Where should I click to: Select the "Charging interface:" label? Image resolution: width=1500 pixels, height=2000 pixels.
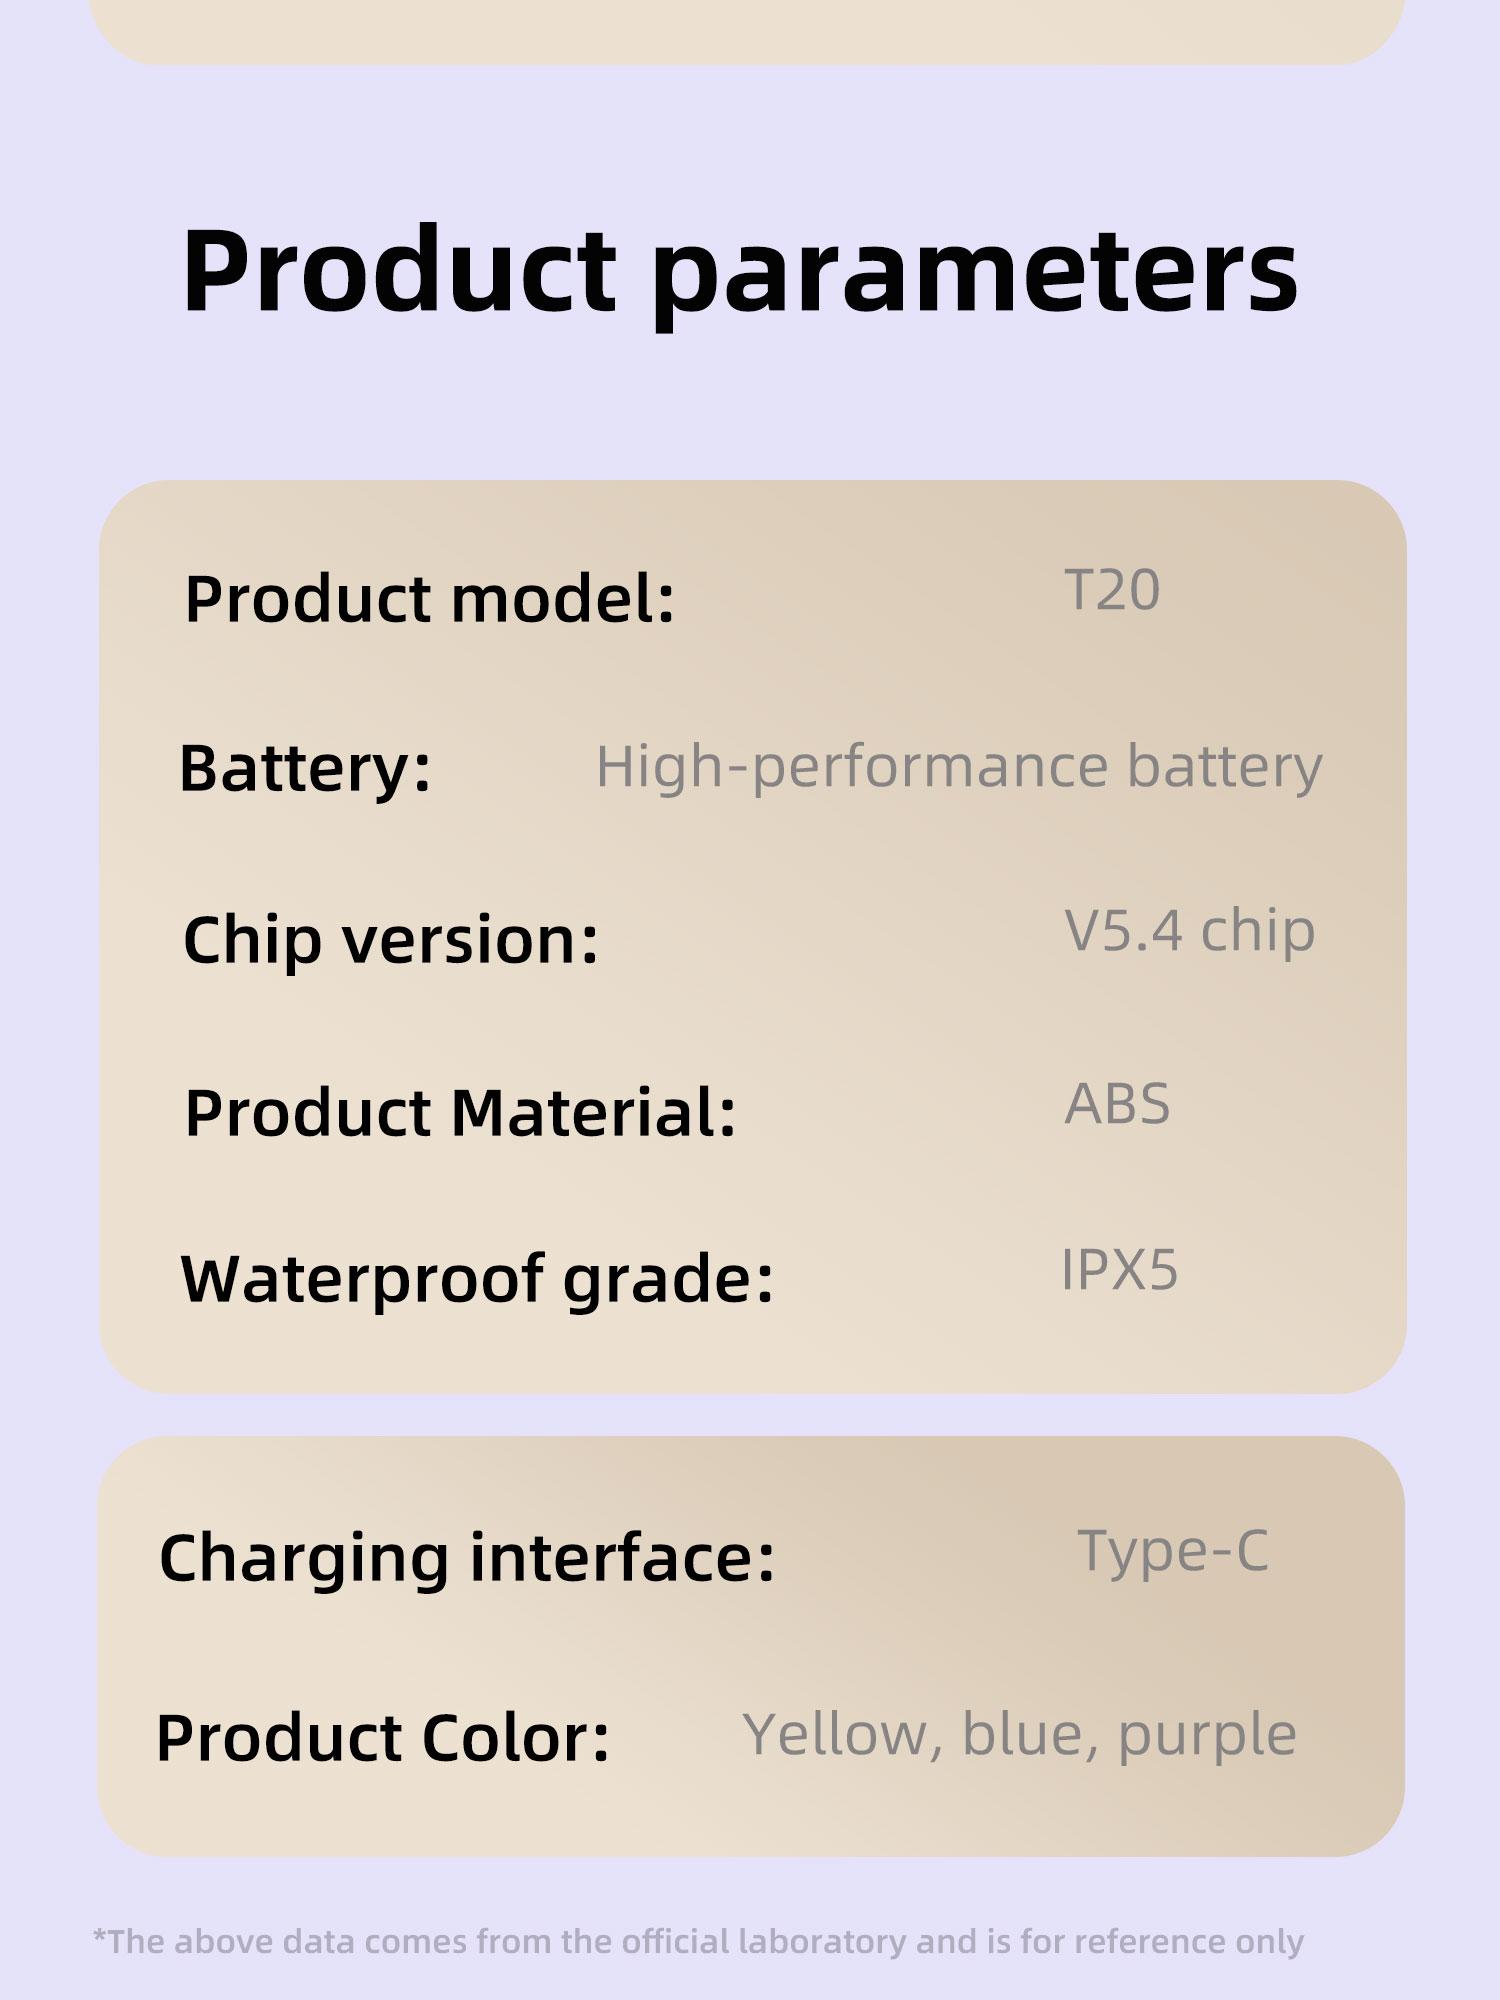(467, 1558)
